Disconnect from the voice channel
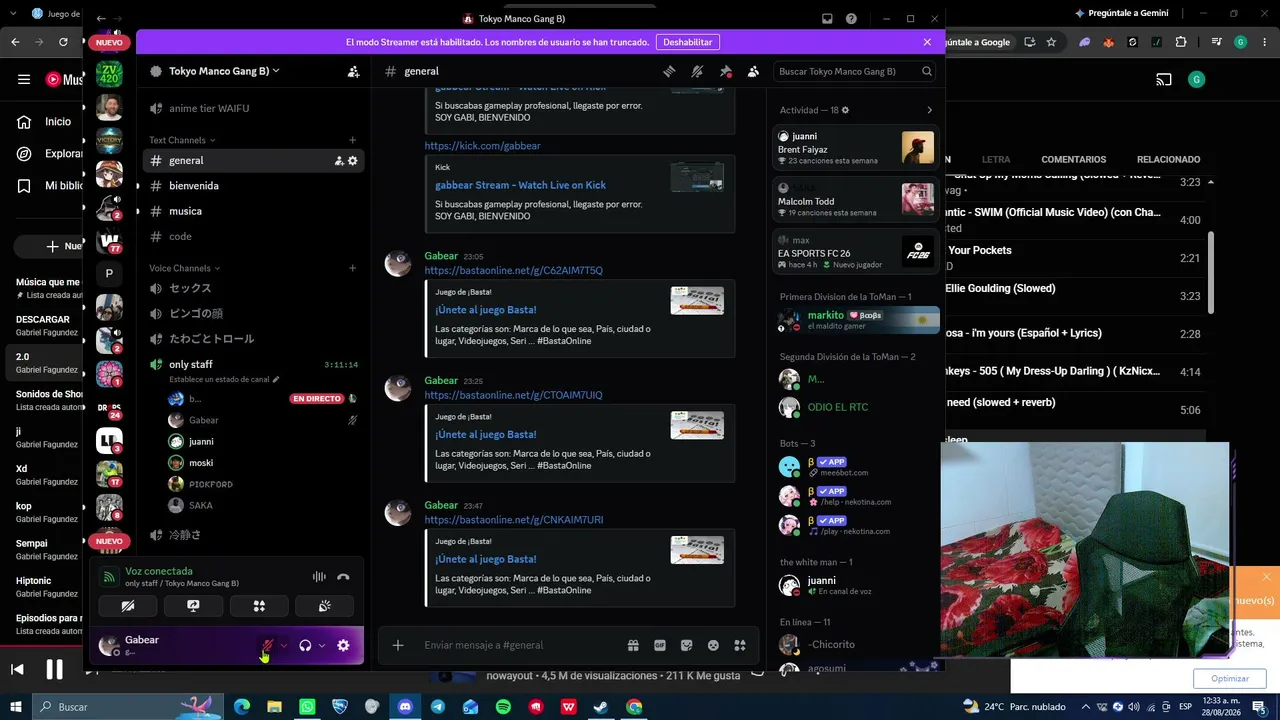The height and width of the screenshot is (720, 1280). coord(343,576)
